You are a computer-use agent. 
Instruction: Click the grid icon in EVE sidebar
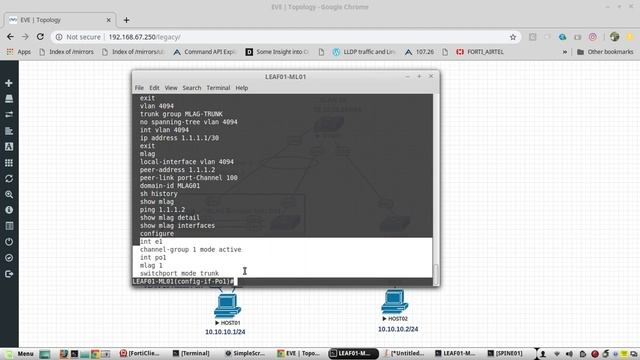(x=9, y=162)
